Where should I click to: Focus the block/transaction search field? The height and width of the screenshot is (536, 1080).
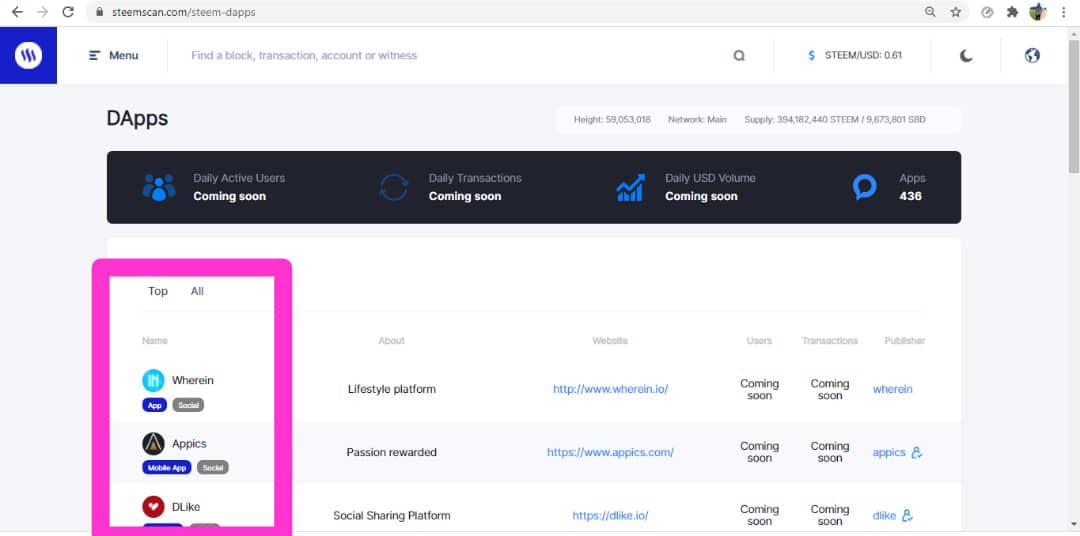[455, 55]
